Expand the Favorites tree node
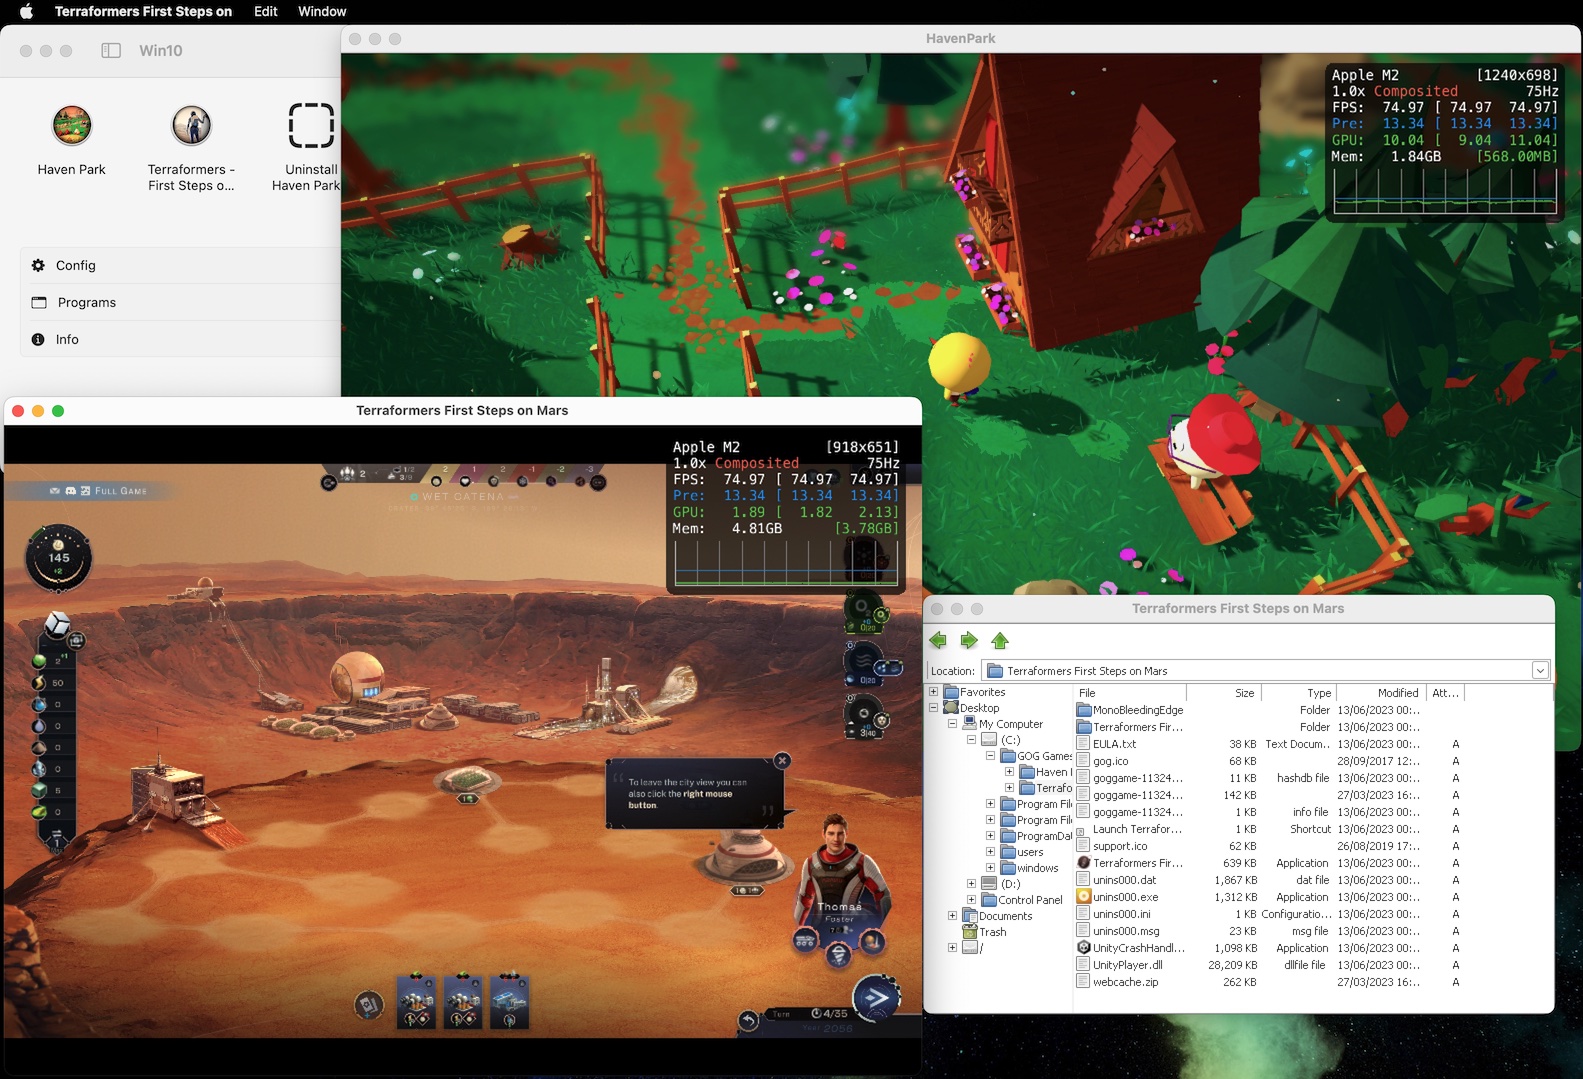1583x1079 pixels. click(934, 692)
